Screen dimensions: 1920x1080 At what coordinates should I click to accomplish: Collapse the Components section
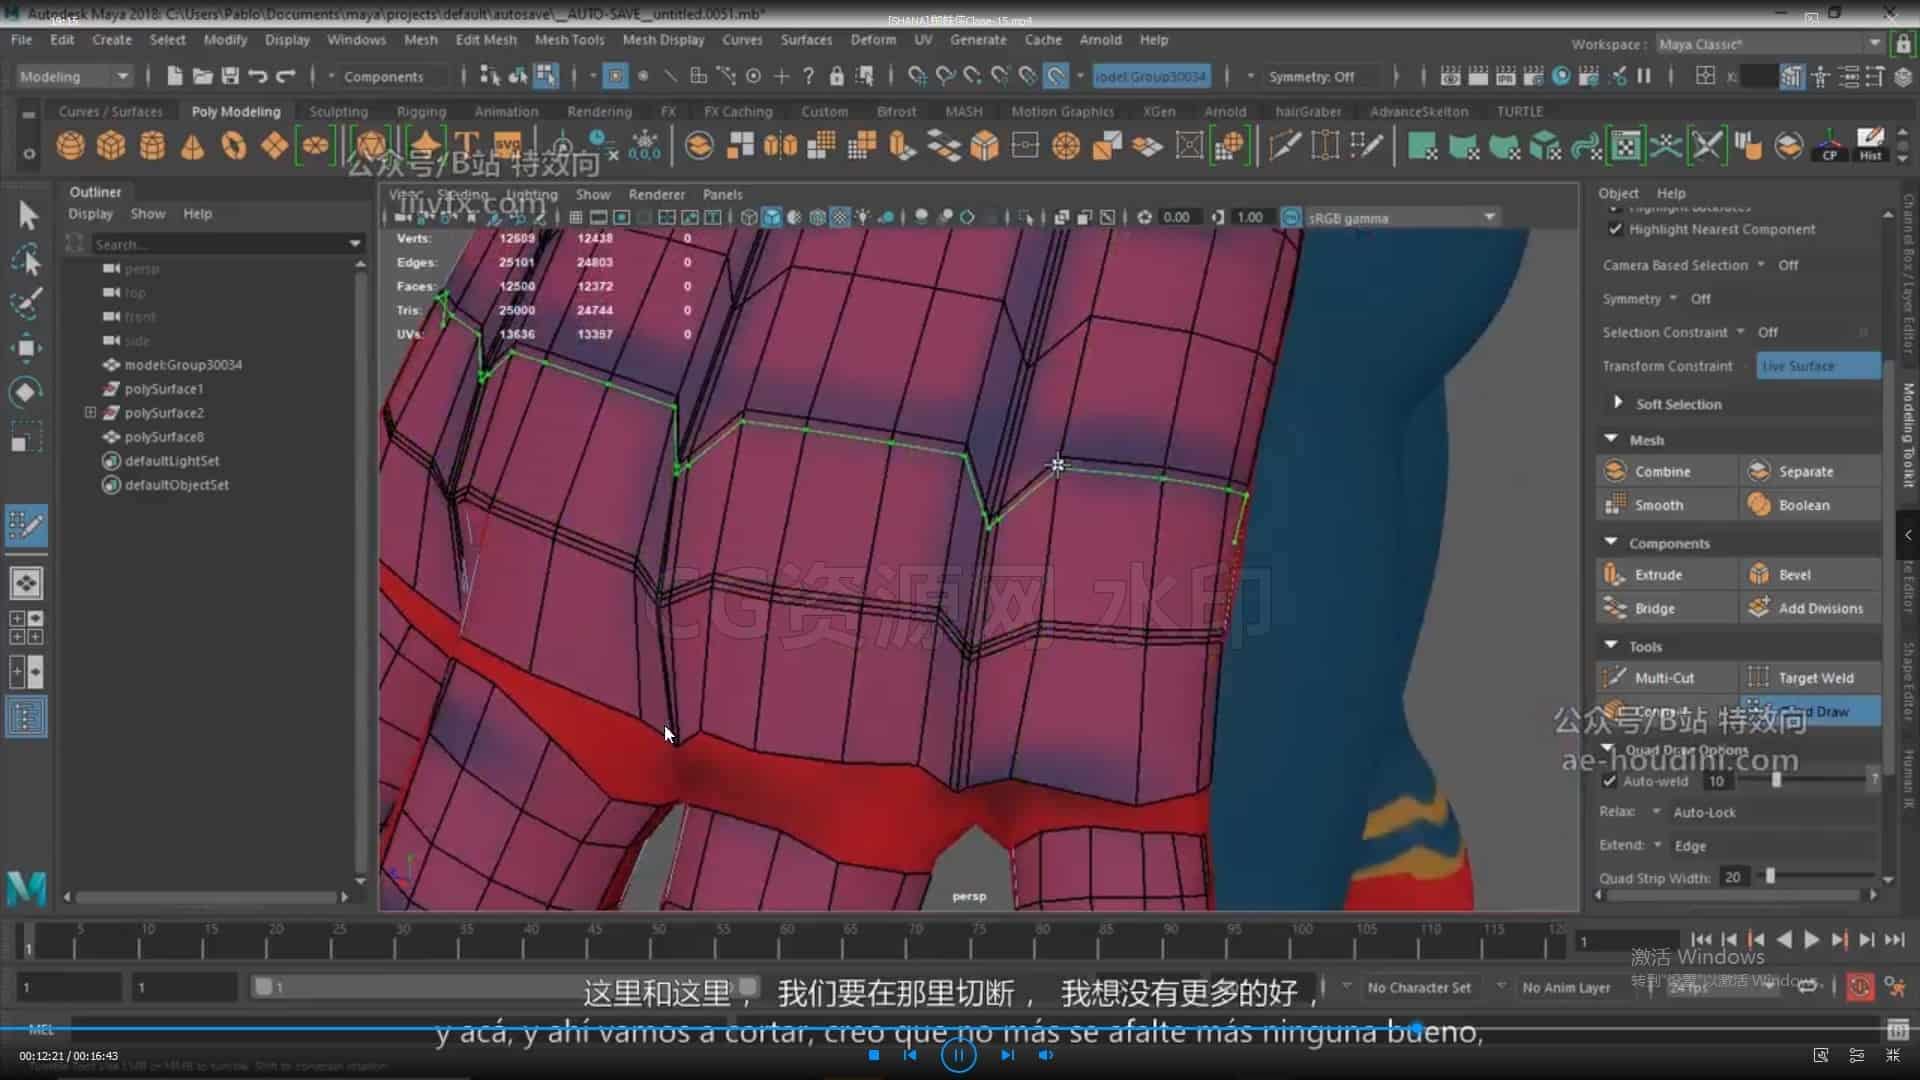(x=1611, y=542)
